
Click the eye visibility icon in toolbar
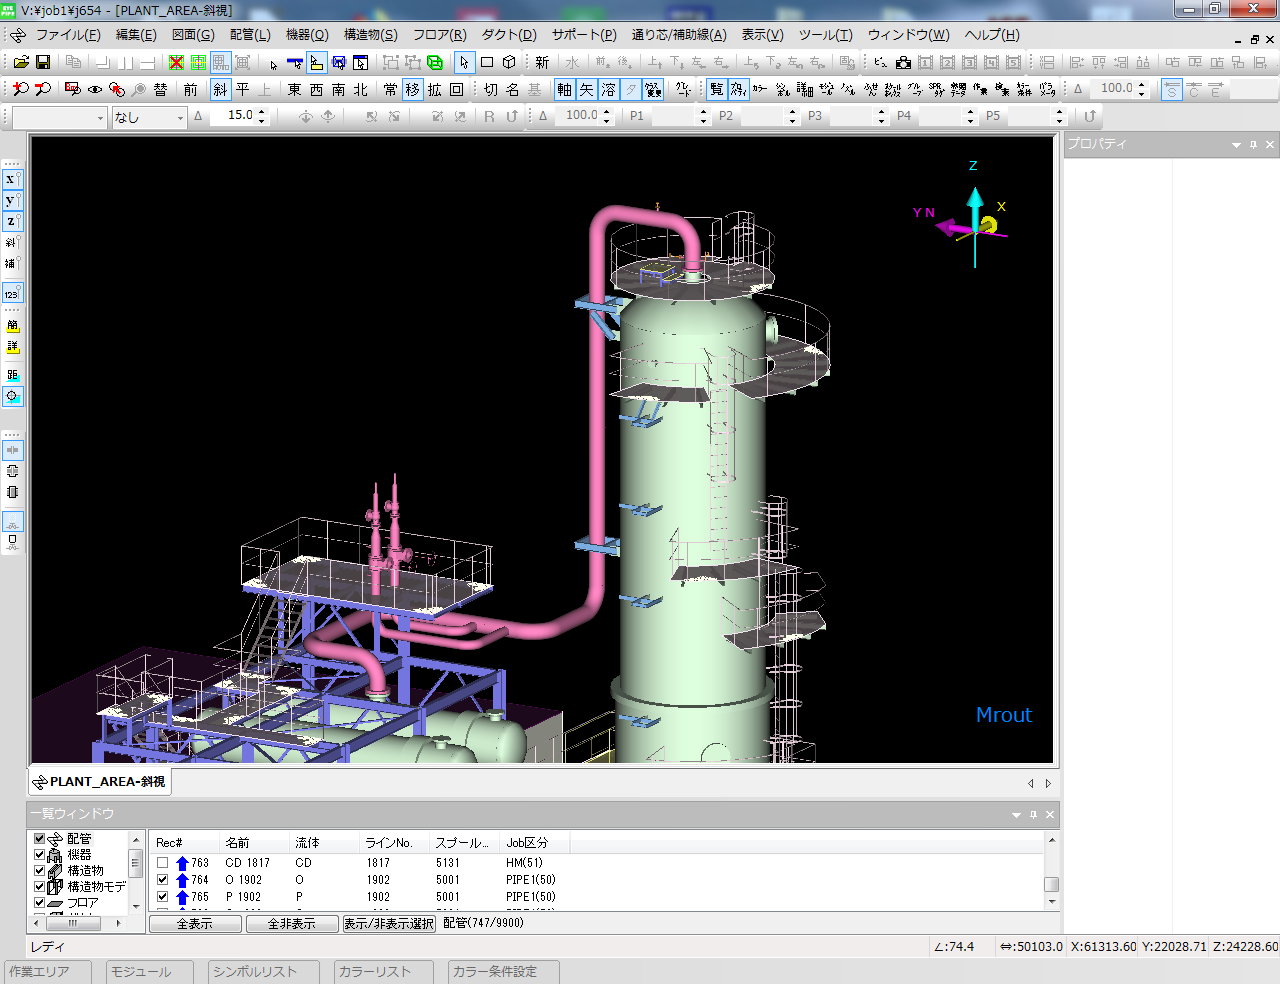95,89
